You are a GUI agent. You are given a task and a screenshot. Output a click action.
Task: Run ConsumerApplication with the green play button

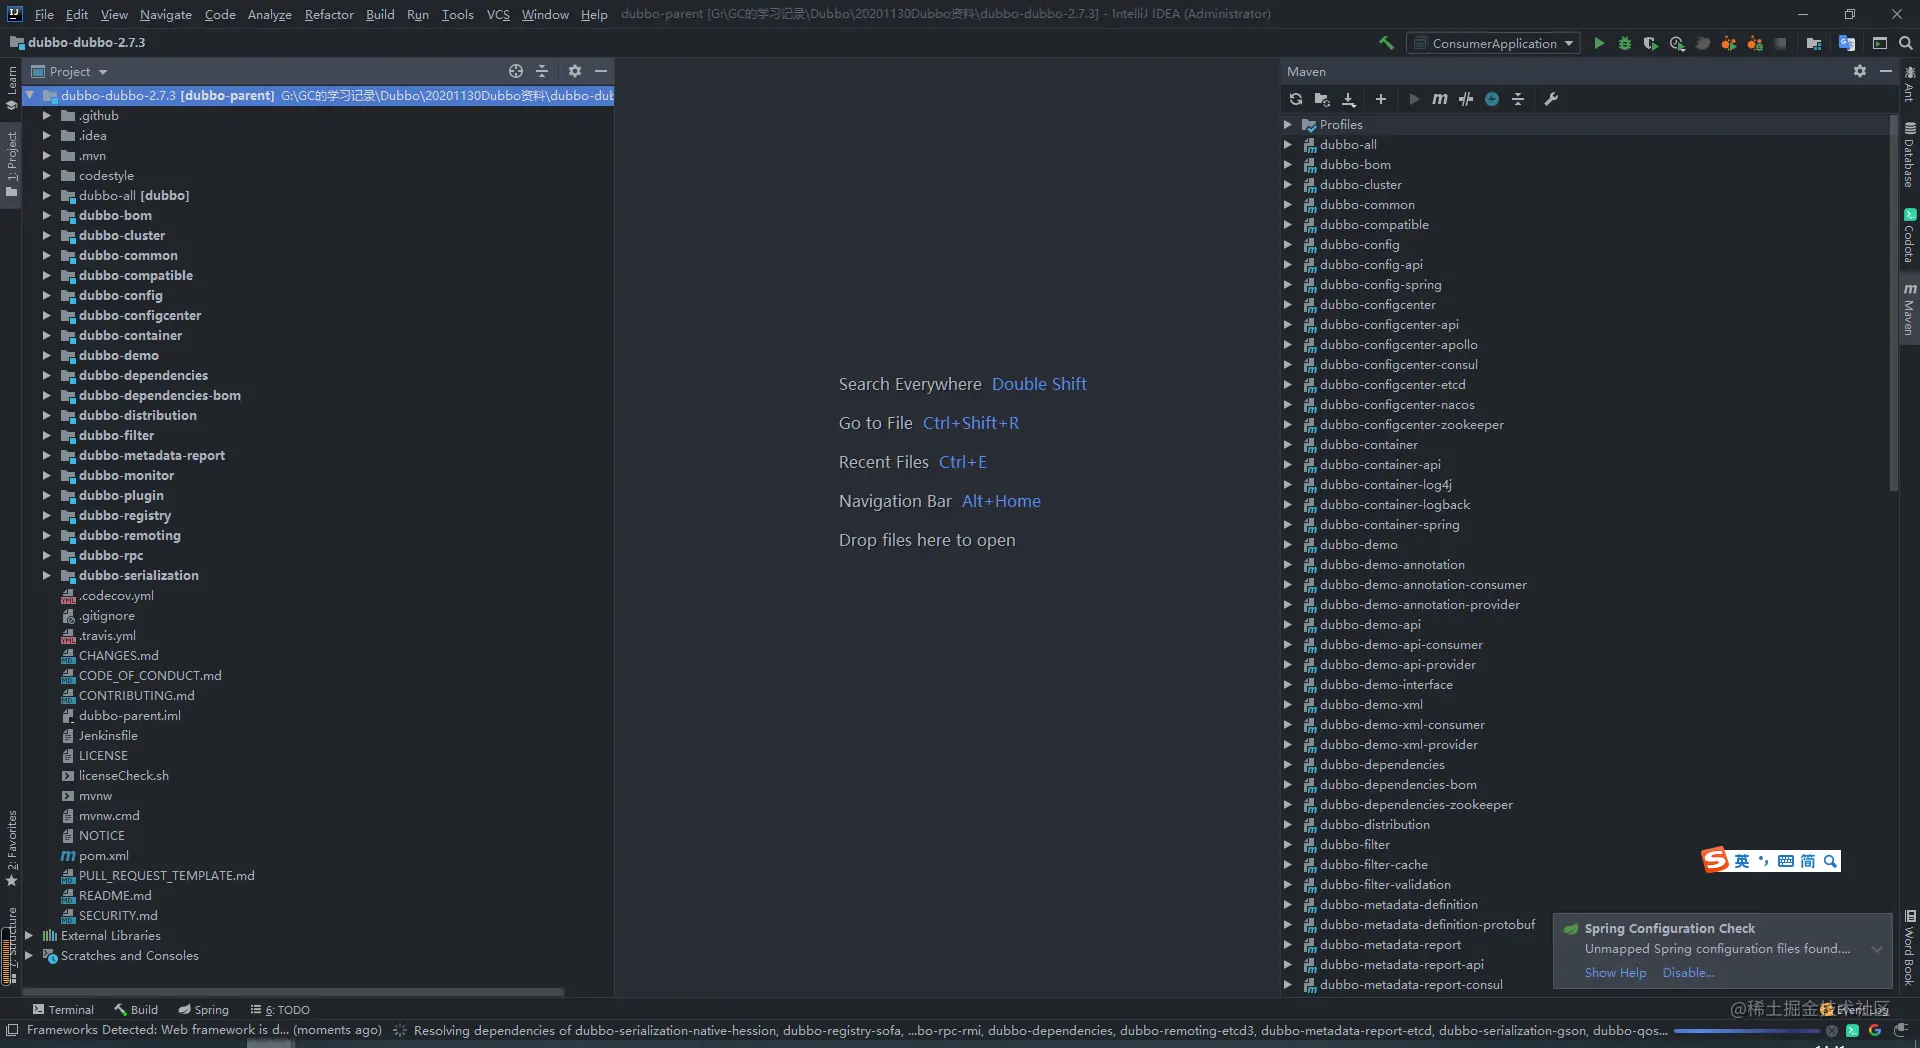tap(1599, 43)
